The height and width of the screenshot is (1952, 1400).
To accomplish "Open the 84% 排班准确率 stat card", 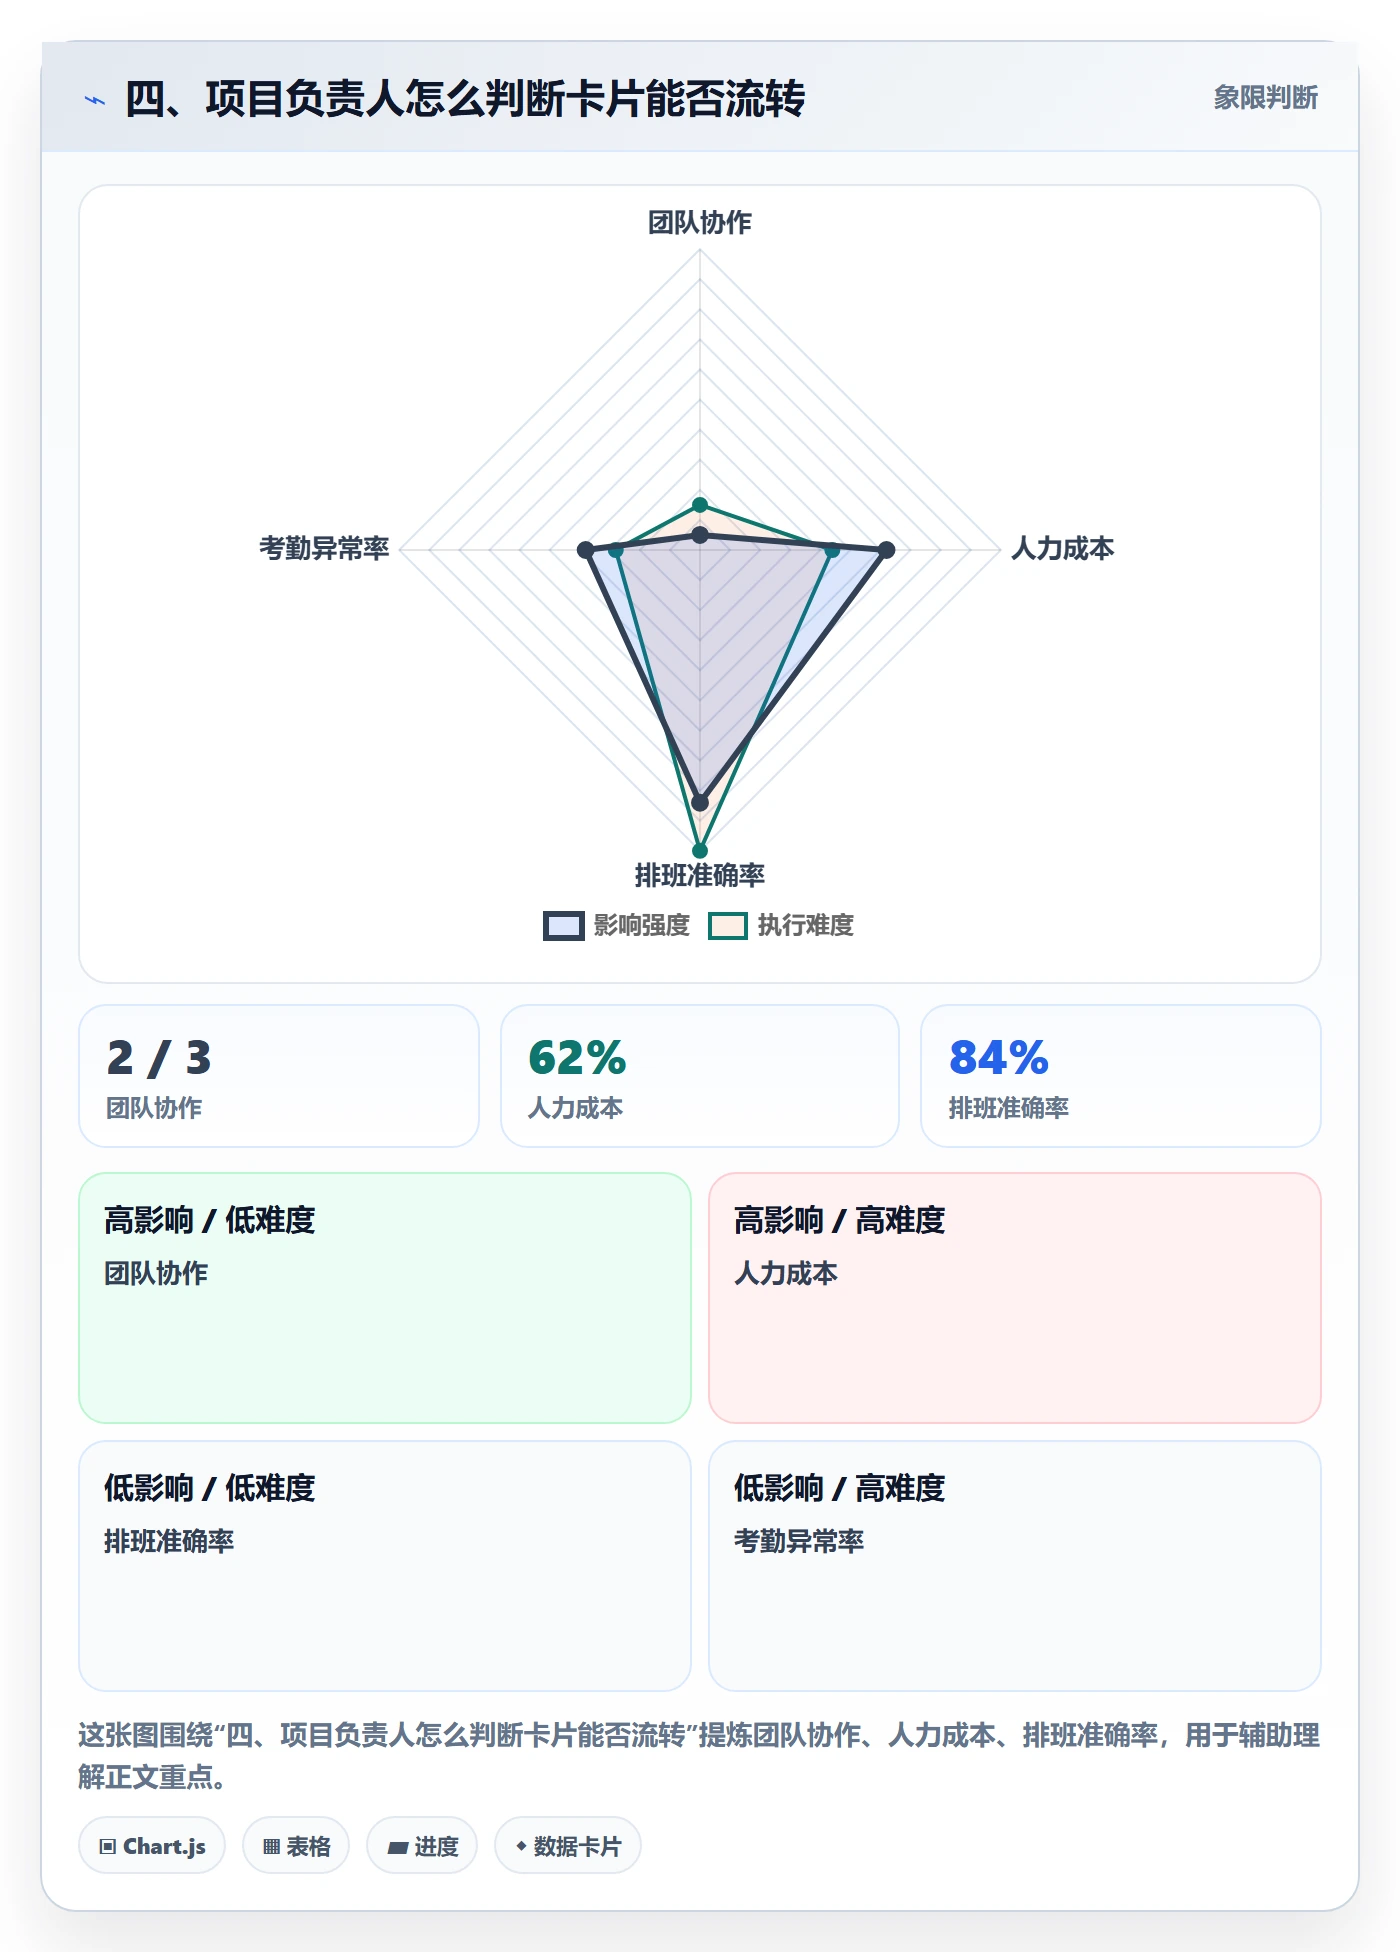I will click(x=1121, y=1076).
